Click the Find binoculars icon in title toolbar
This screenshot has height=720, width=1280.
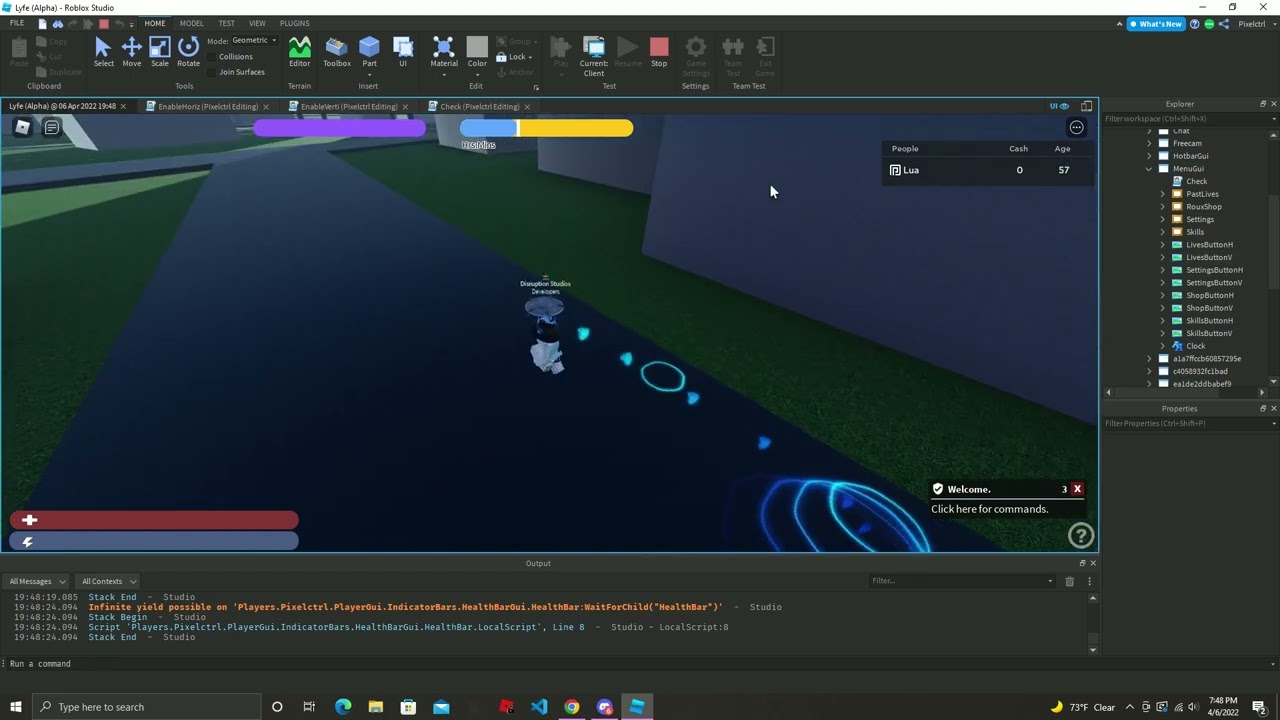57,23
